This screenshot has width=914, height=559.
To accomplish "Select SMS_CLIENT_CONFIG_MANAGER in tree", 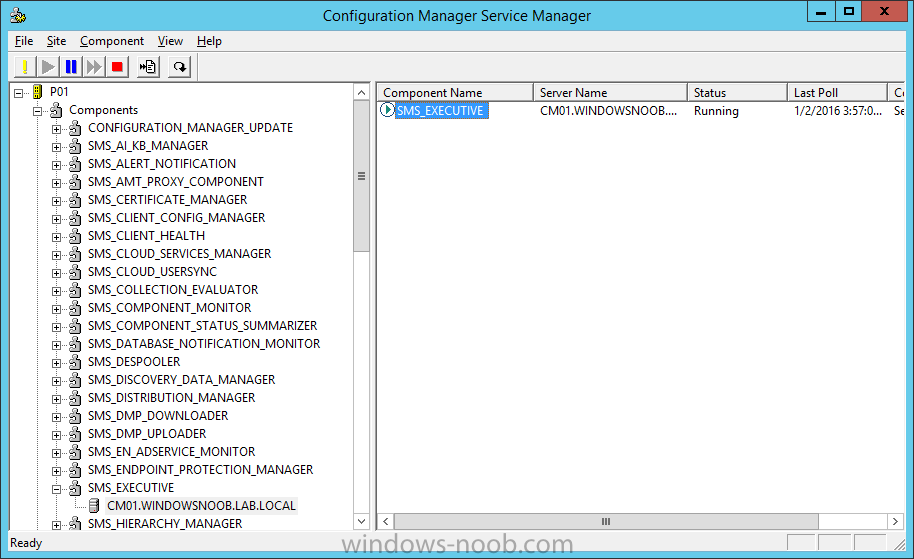I will (x=177, y=217).
